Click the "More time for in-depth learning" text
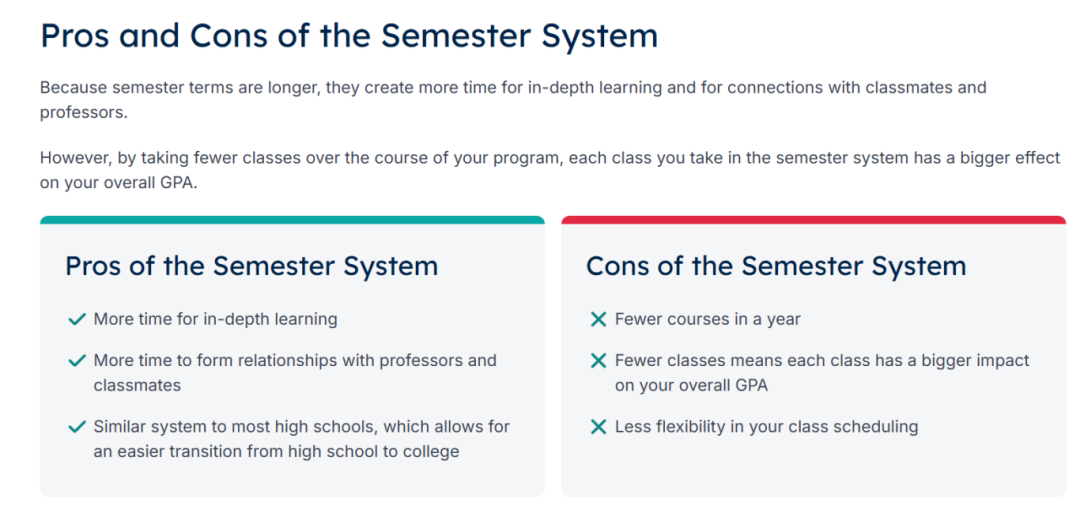Image resolution: width=1080 pixels, height=517 pixels. (215, 320)
